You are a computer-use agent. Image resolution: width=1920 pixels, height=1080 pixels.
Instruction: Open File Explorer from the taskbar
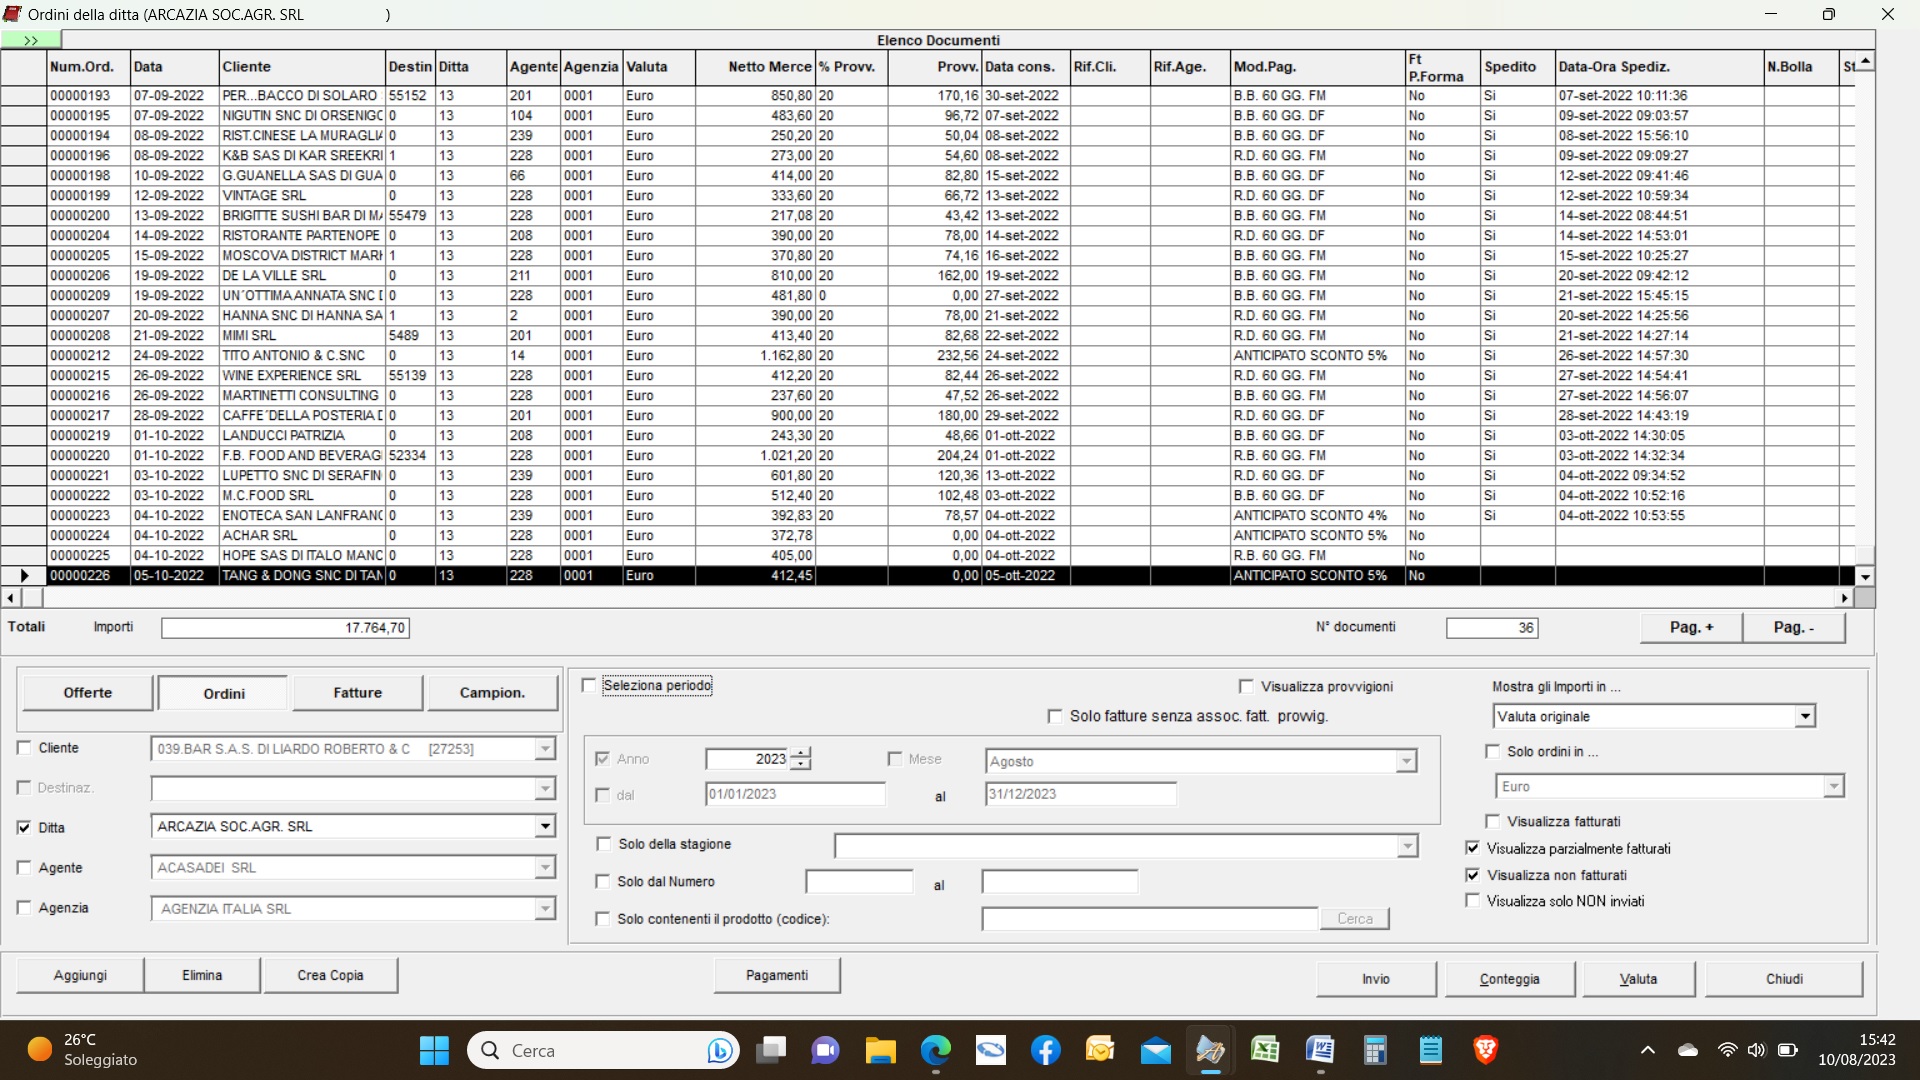[880, 1050]
